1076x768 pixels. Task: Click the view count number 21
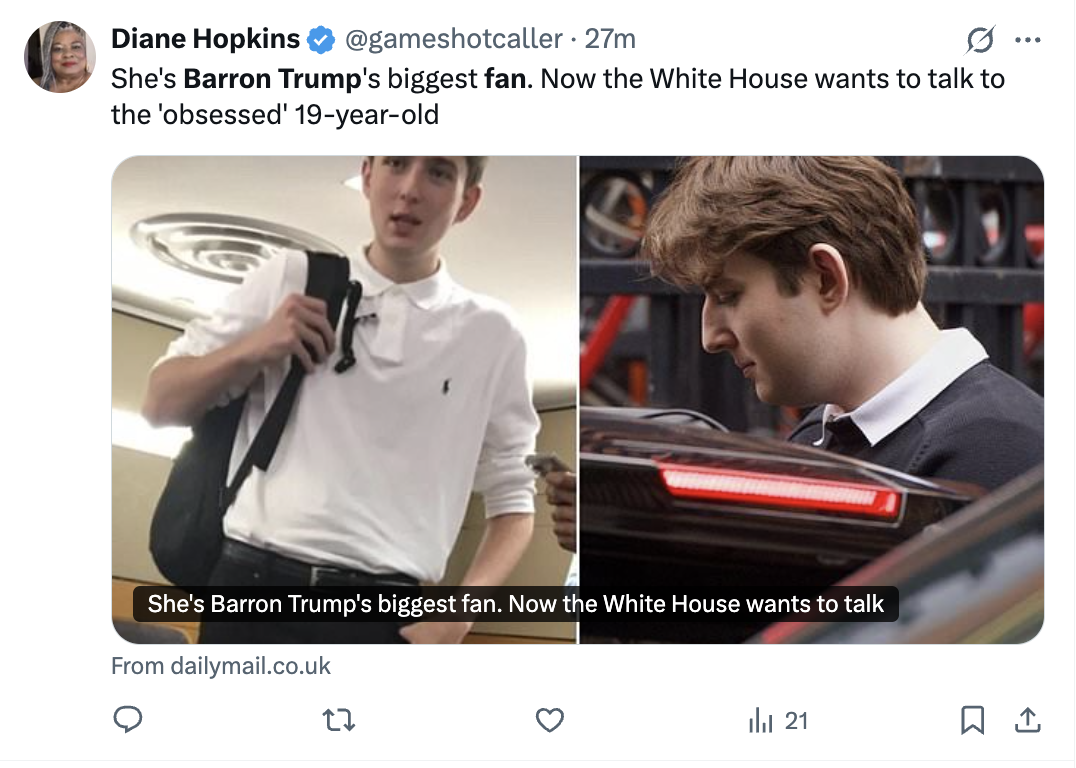(796, 720)
